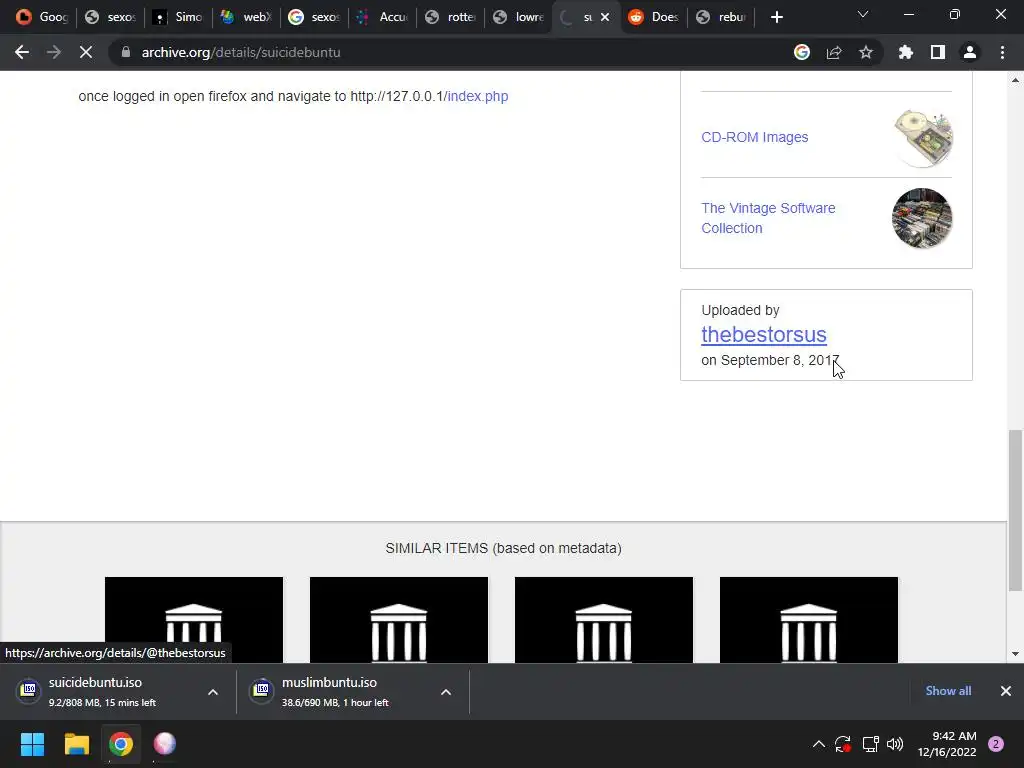This screenshot has height=768, width=1024.
Task: Click the scrollbar down arrow
Action: [x=1015, y=654]
